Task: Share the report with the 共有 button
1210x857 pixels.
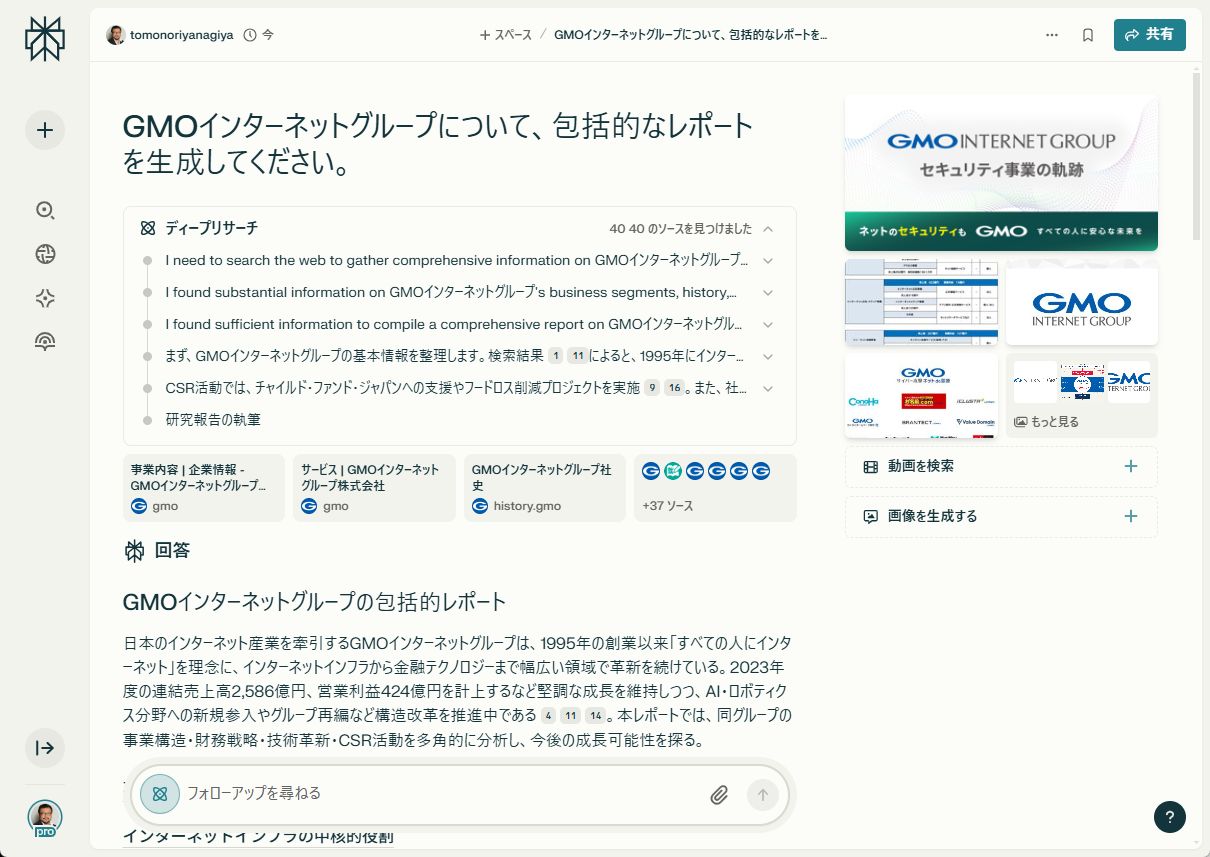Action: (x=1149, y=33)
